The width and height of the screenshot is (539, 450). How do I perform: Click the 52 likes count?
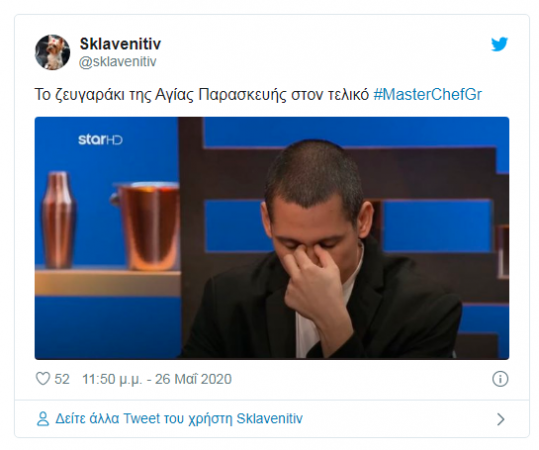(62, 379)
